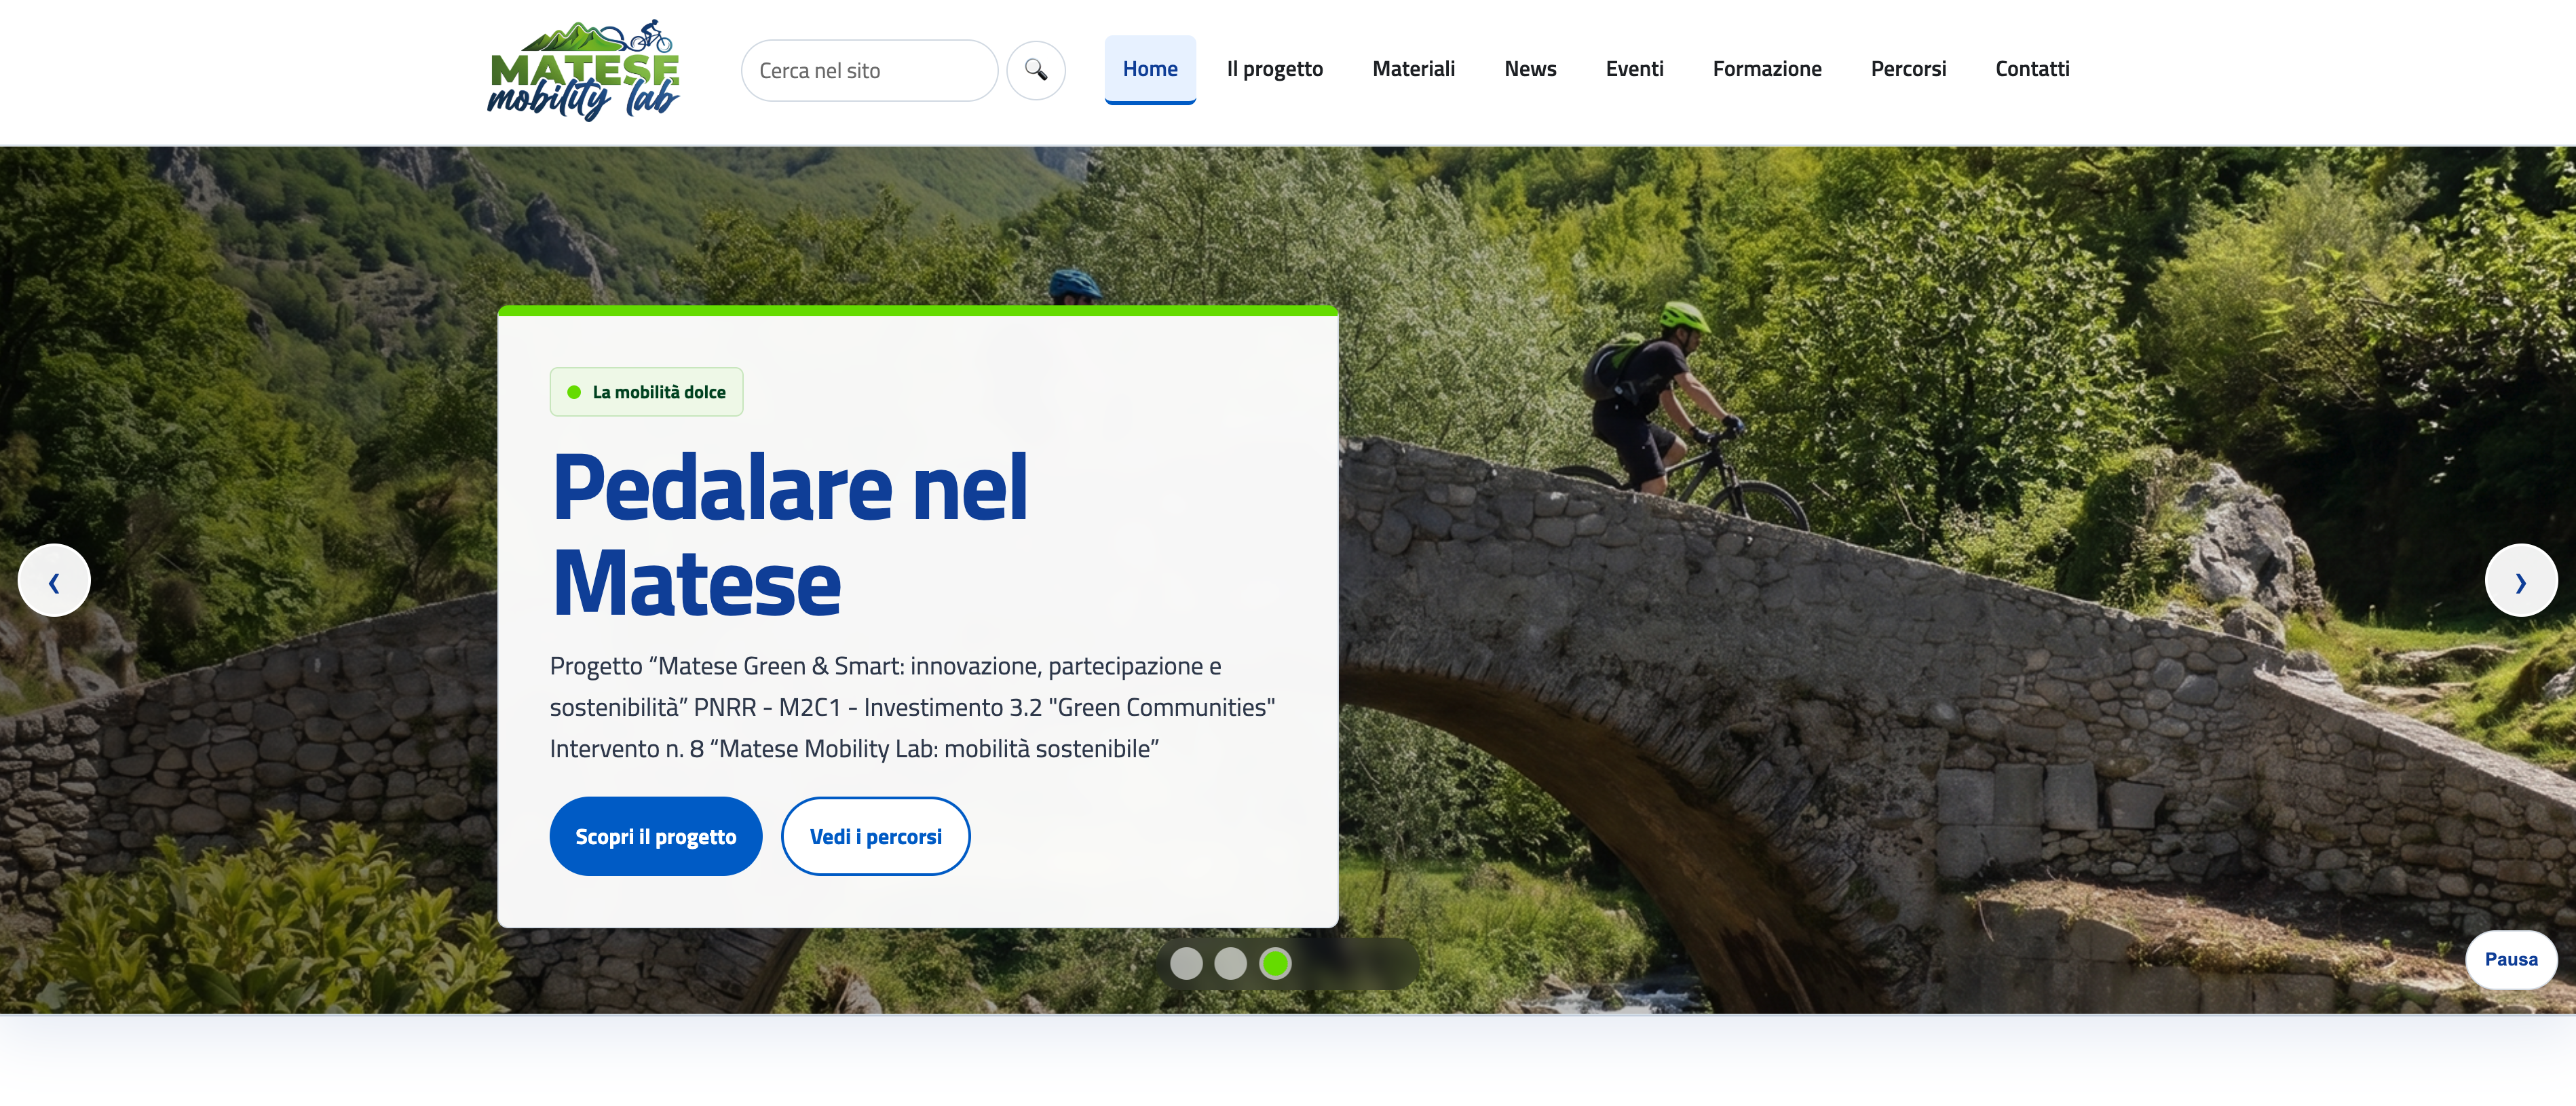Screen dimensions: 2576x1106
Task: Click the 'Vedi i percorsi' button
Action: pos(875,836)
